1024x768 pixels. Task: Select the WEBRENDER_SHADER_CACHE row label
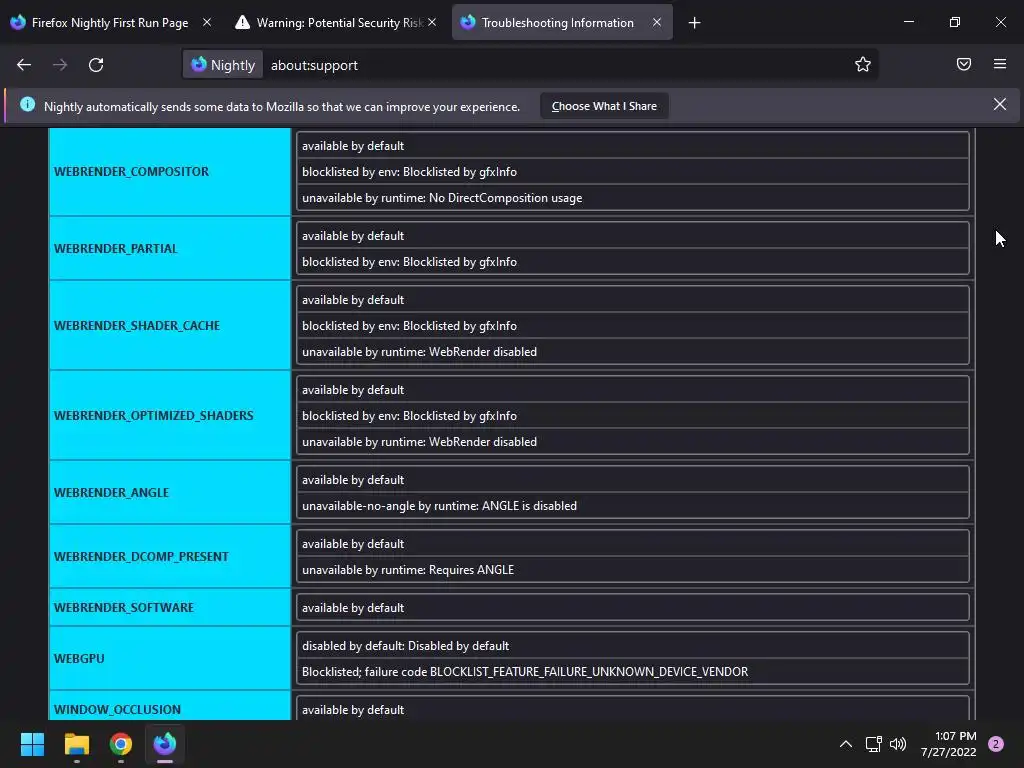tap(136, 326)
